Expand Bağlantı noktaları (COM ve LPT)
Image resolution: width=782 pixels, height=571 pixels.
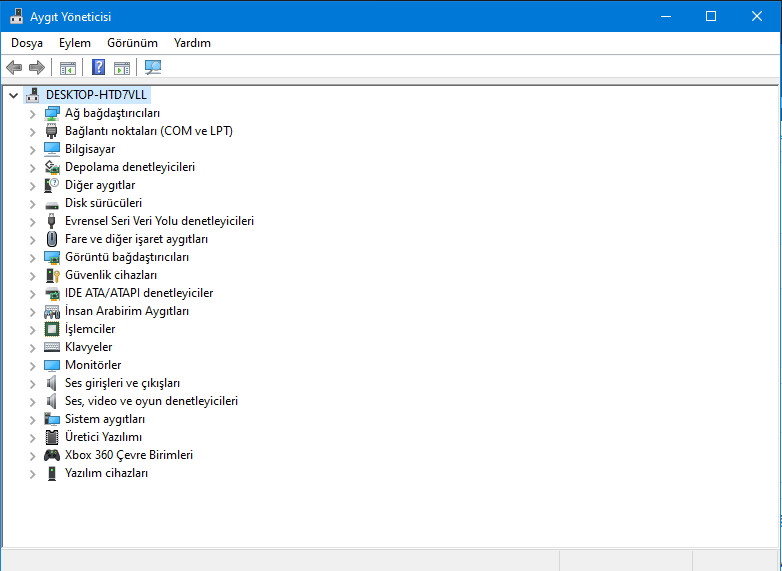click(33, 132)
